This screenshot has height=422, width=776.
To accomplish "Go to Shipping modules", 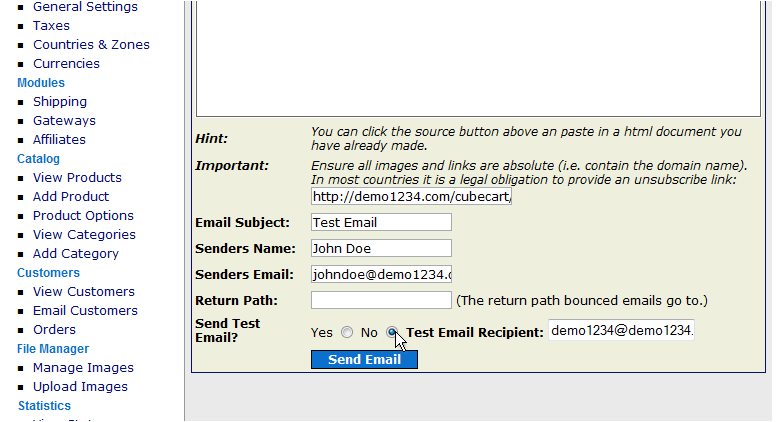I will click(x=60, y=102).
